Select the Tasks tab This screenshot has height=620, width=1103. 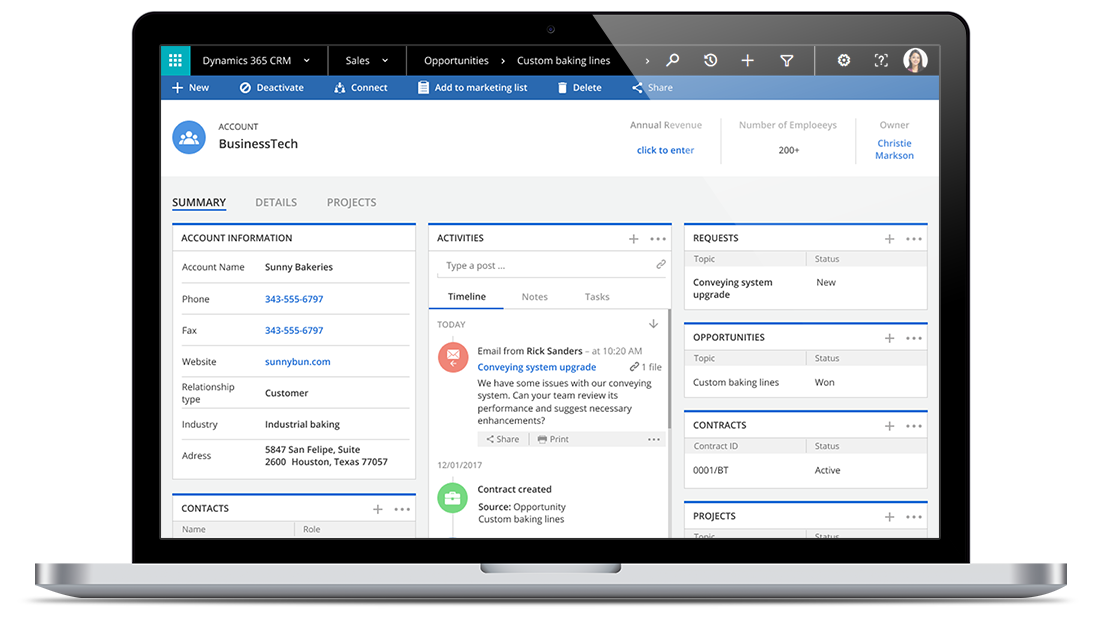coord(597,297)
